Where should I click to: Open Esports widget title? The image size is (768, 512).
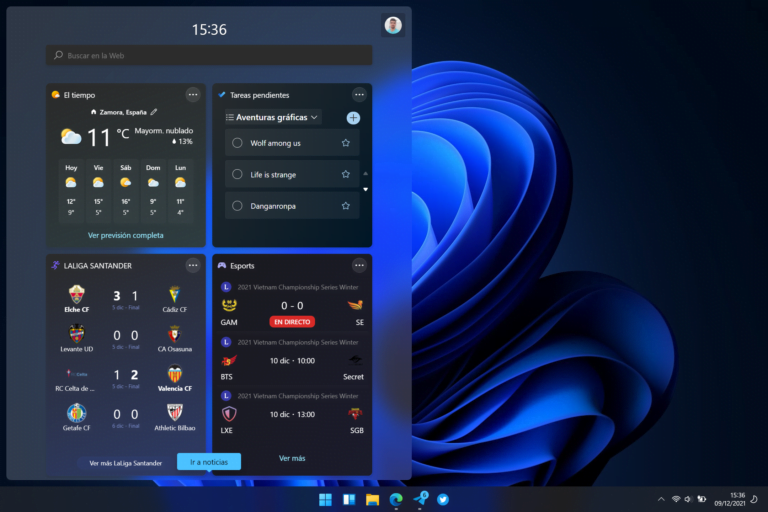pyautogui.click(x=242, y=266)
